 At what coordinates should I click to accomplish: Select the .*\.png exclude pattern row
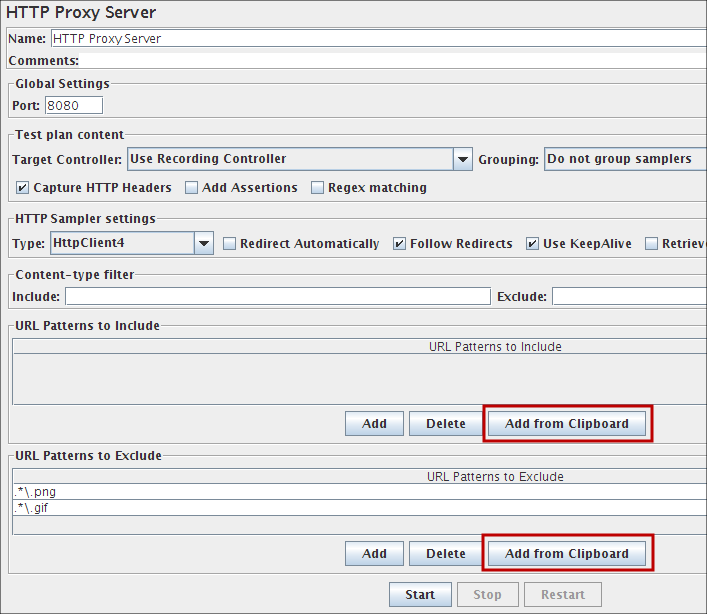[360, 492]
